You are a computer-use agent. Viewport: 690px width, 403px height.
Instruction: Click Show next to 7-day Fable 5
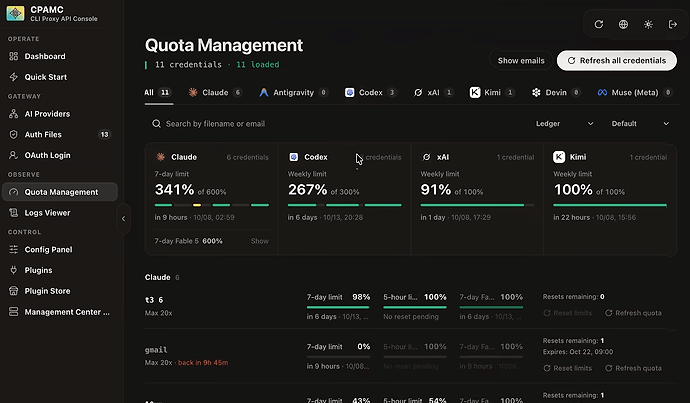(x=260, y=241)
